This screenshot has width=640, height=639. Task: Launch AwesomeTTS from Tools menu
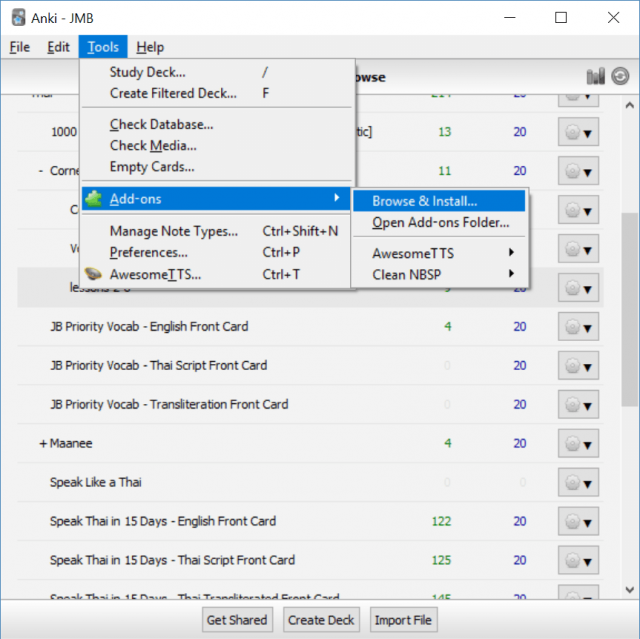coord(216,274)
